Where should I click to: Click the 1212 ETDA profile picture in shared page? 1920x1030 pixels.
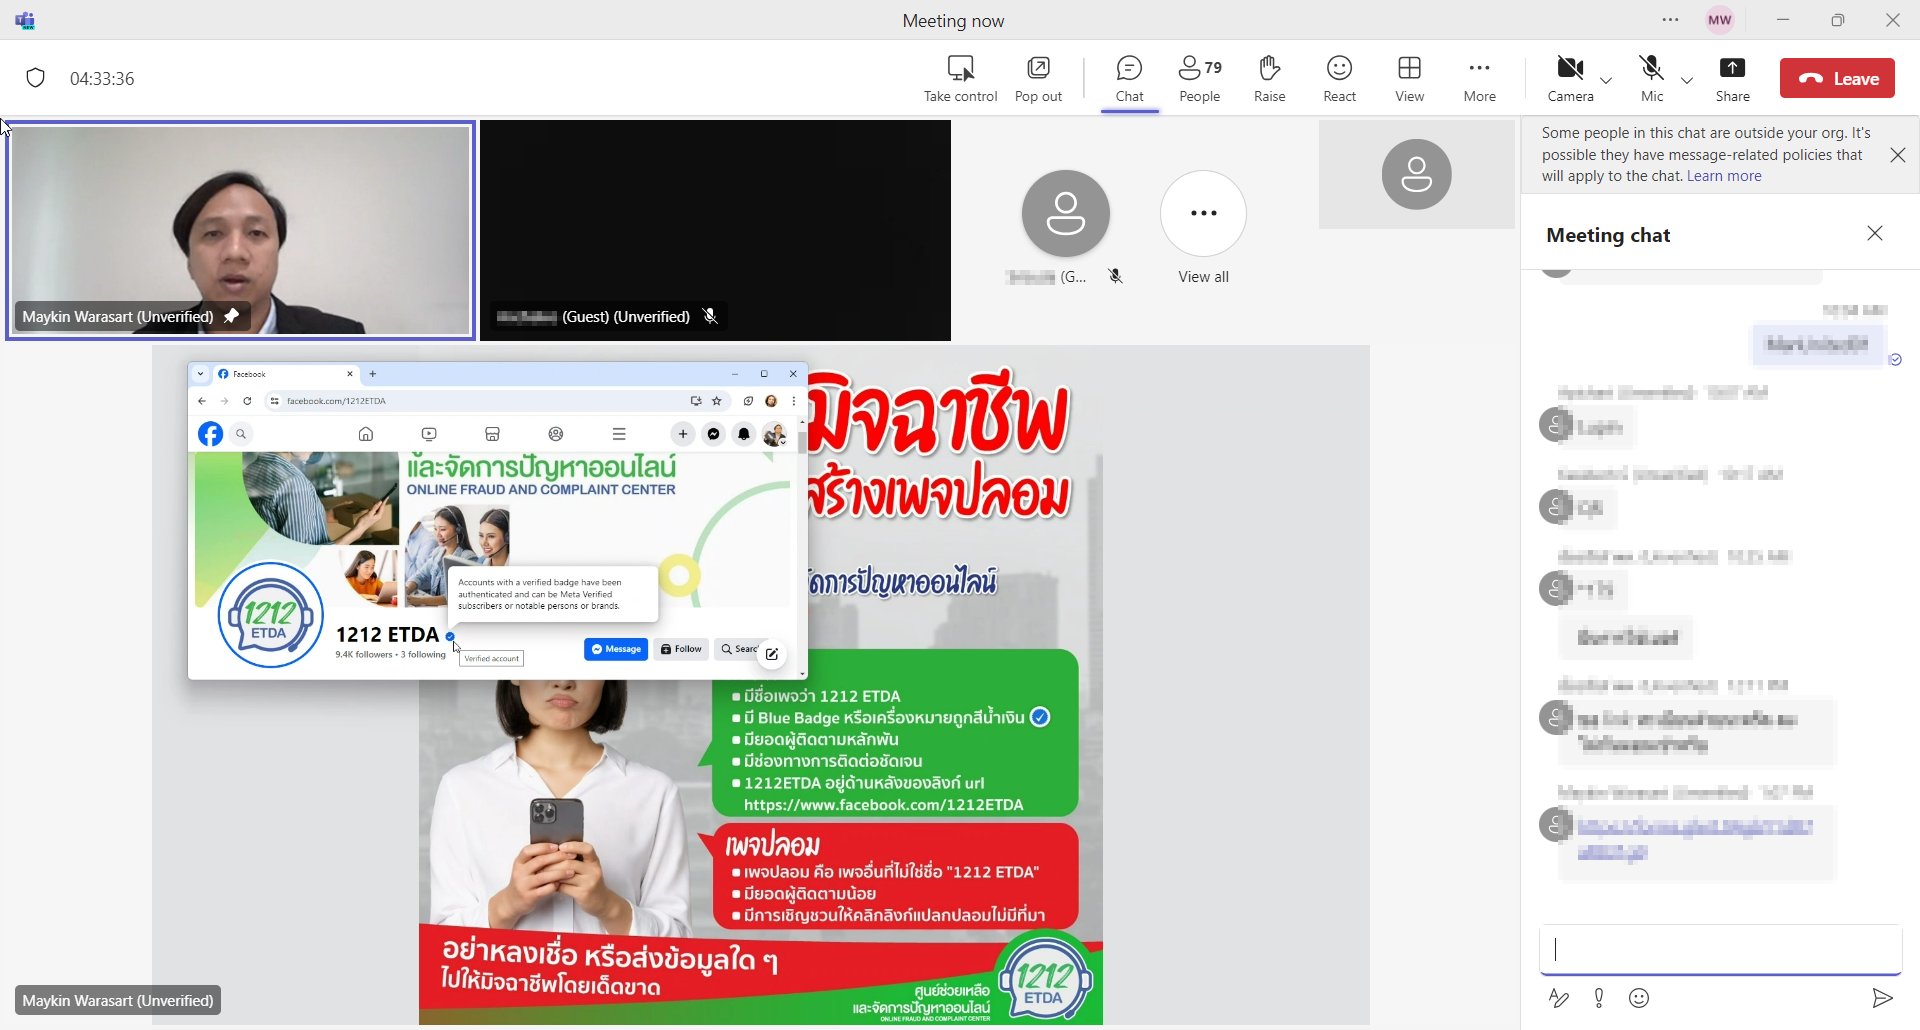pos(270,615)
